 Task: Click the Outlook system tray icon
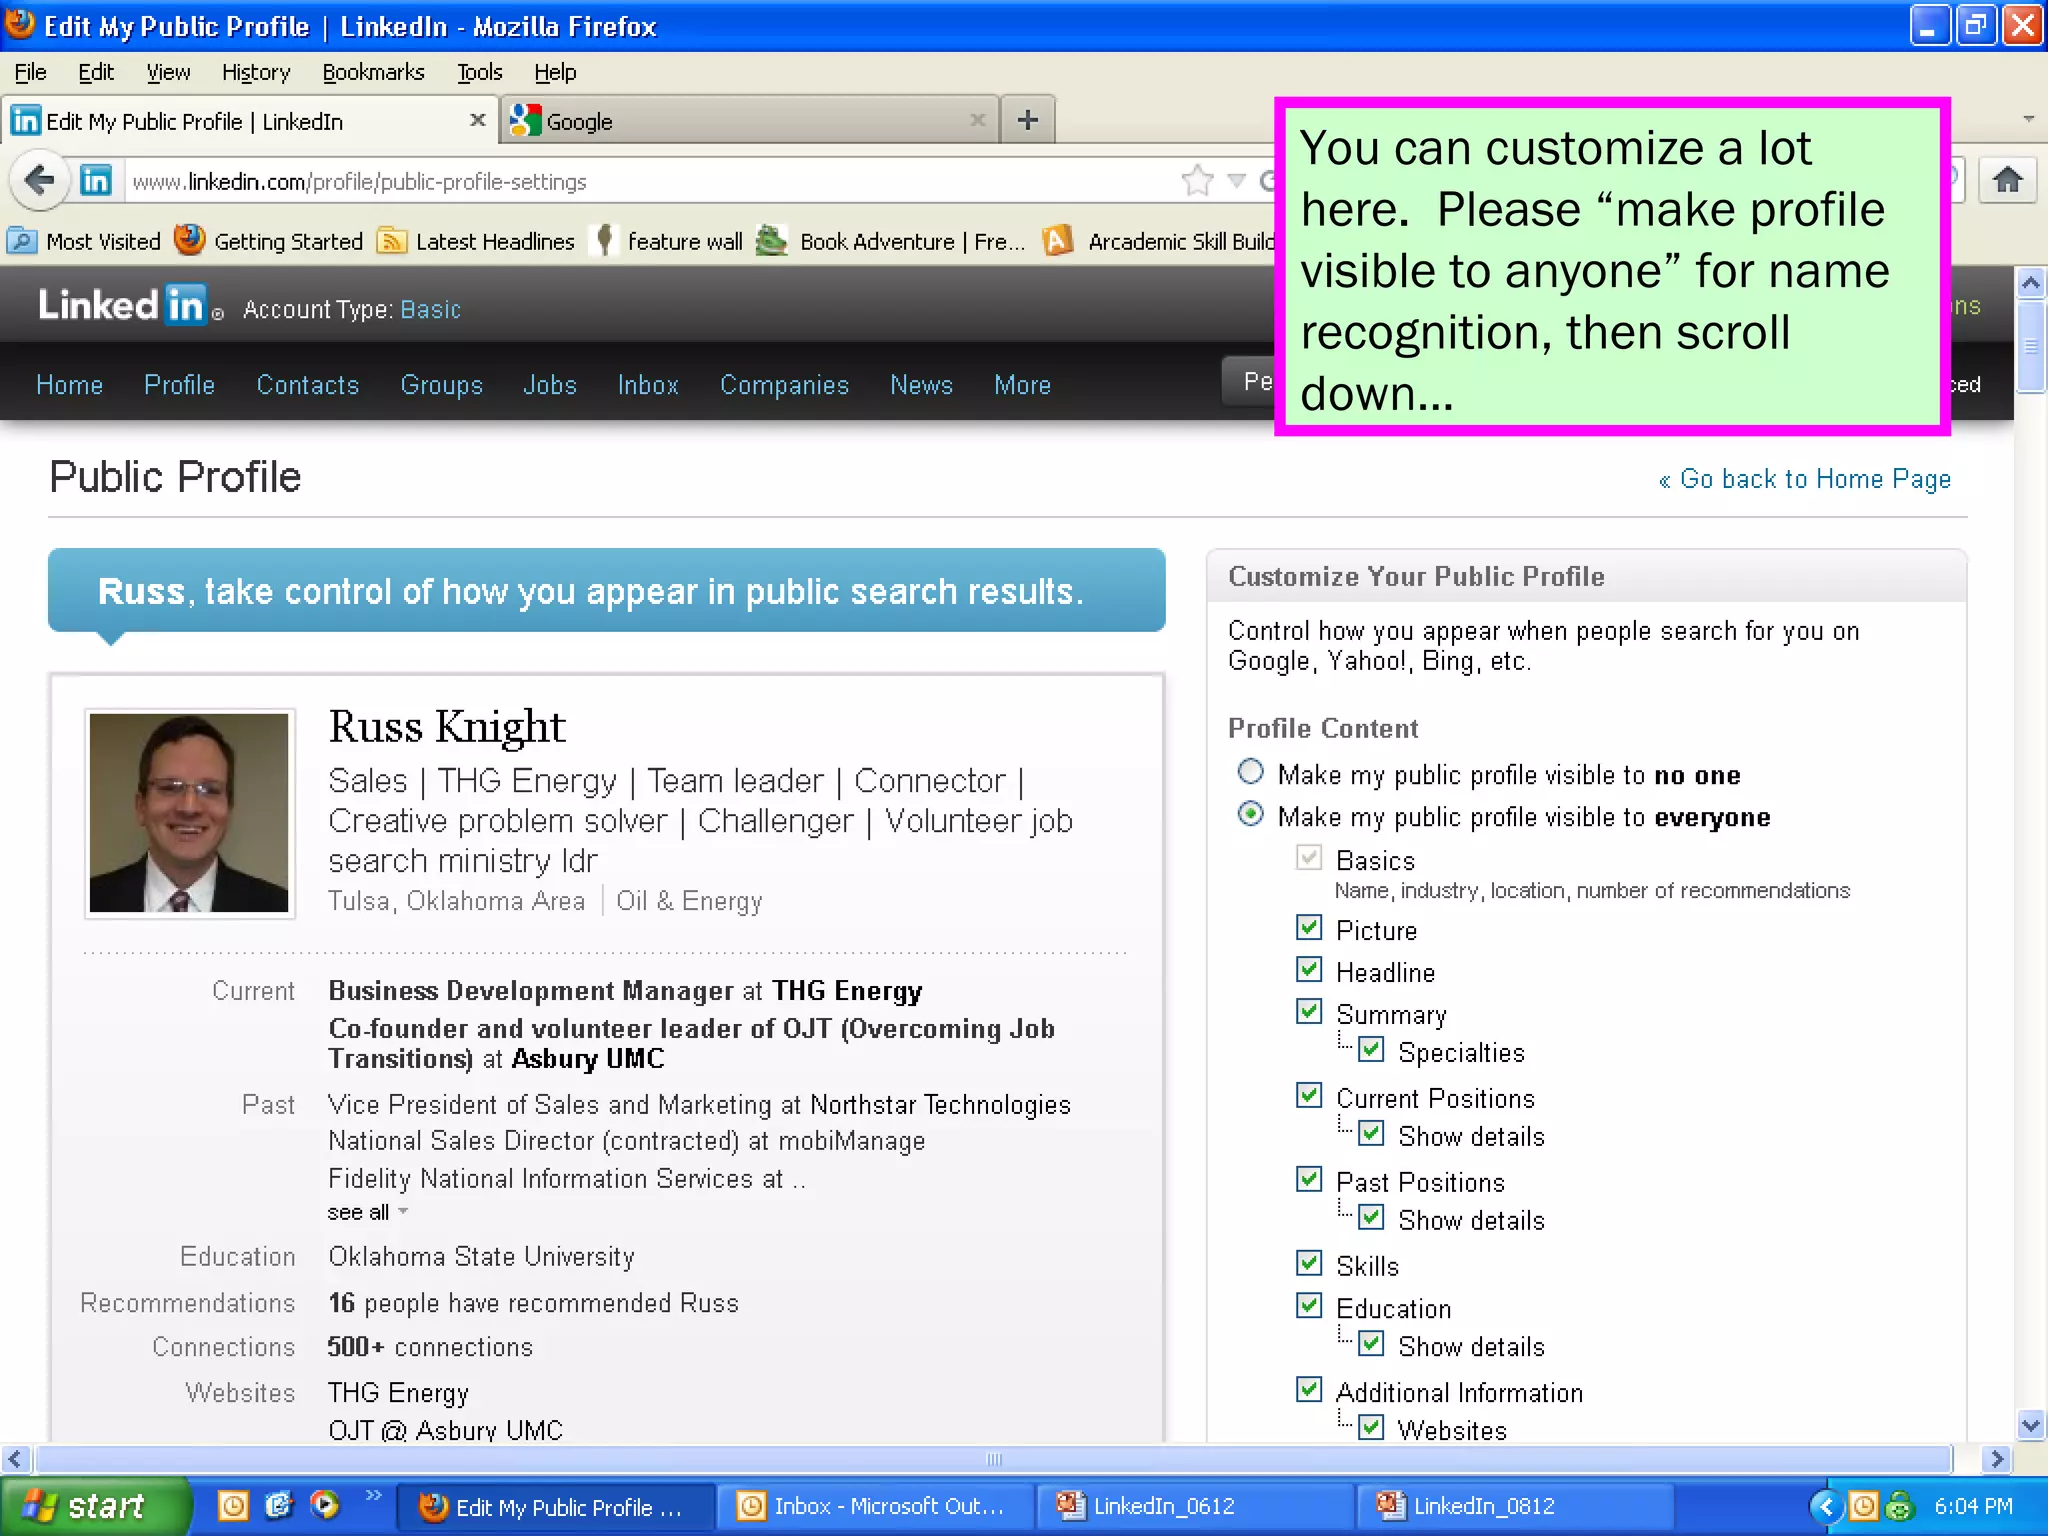tap(1864, 1506)
